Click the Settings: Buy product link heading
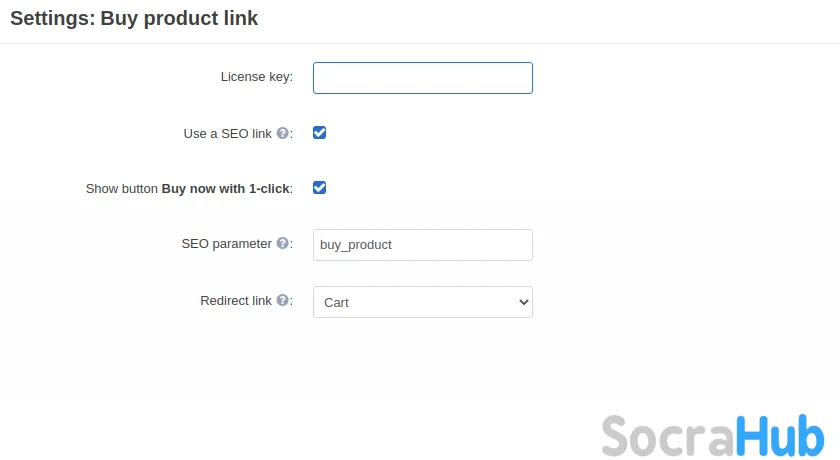840x460 pixels. tap(134, 18)
